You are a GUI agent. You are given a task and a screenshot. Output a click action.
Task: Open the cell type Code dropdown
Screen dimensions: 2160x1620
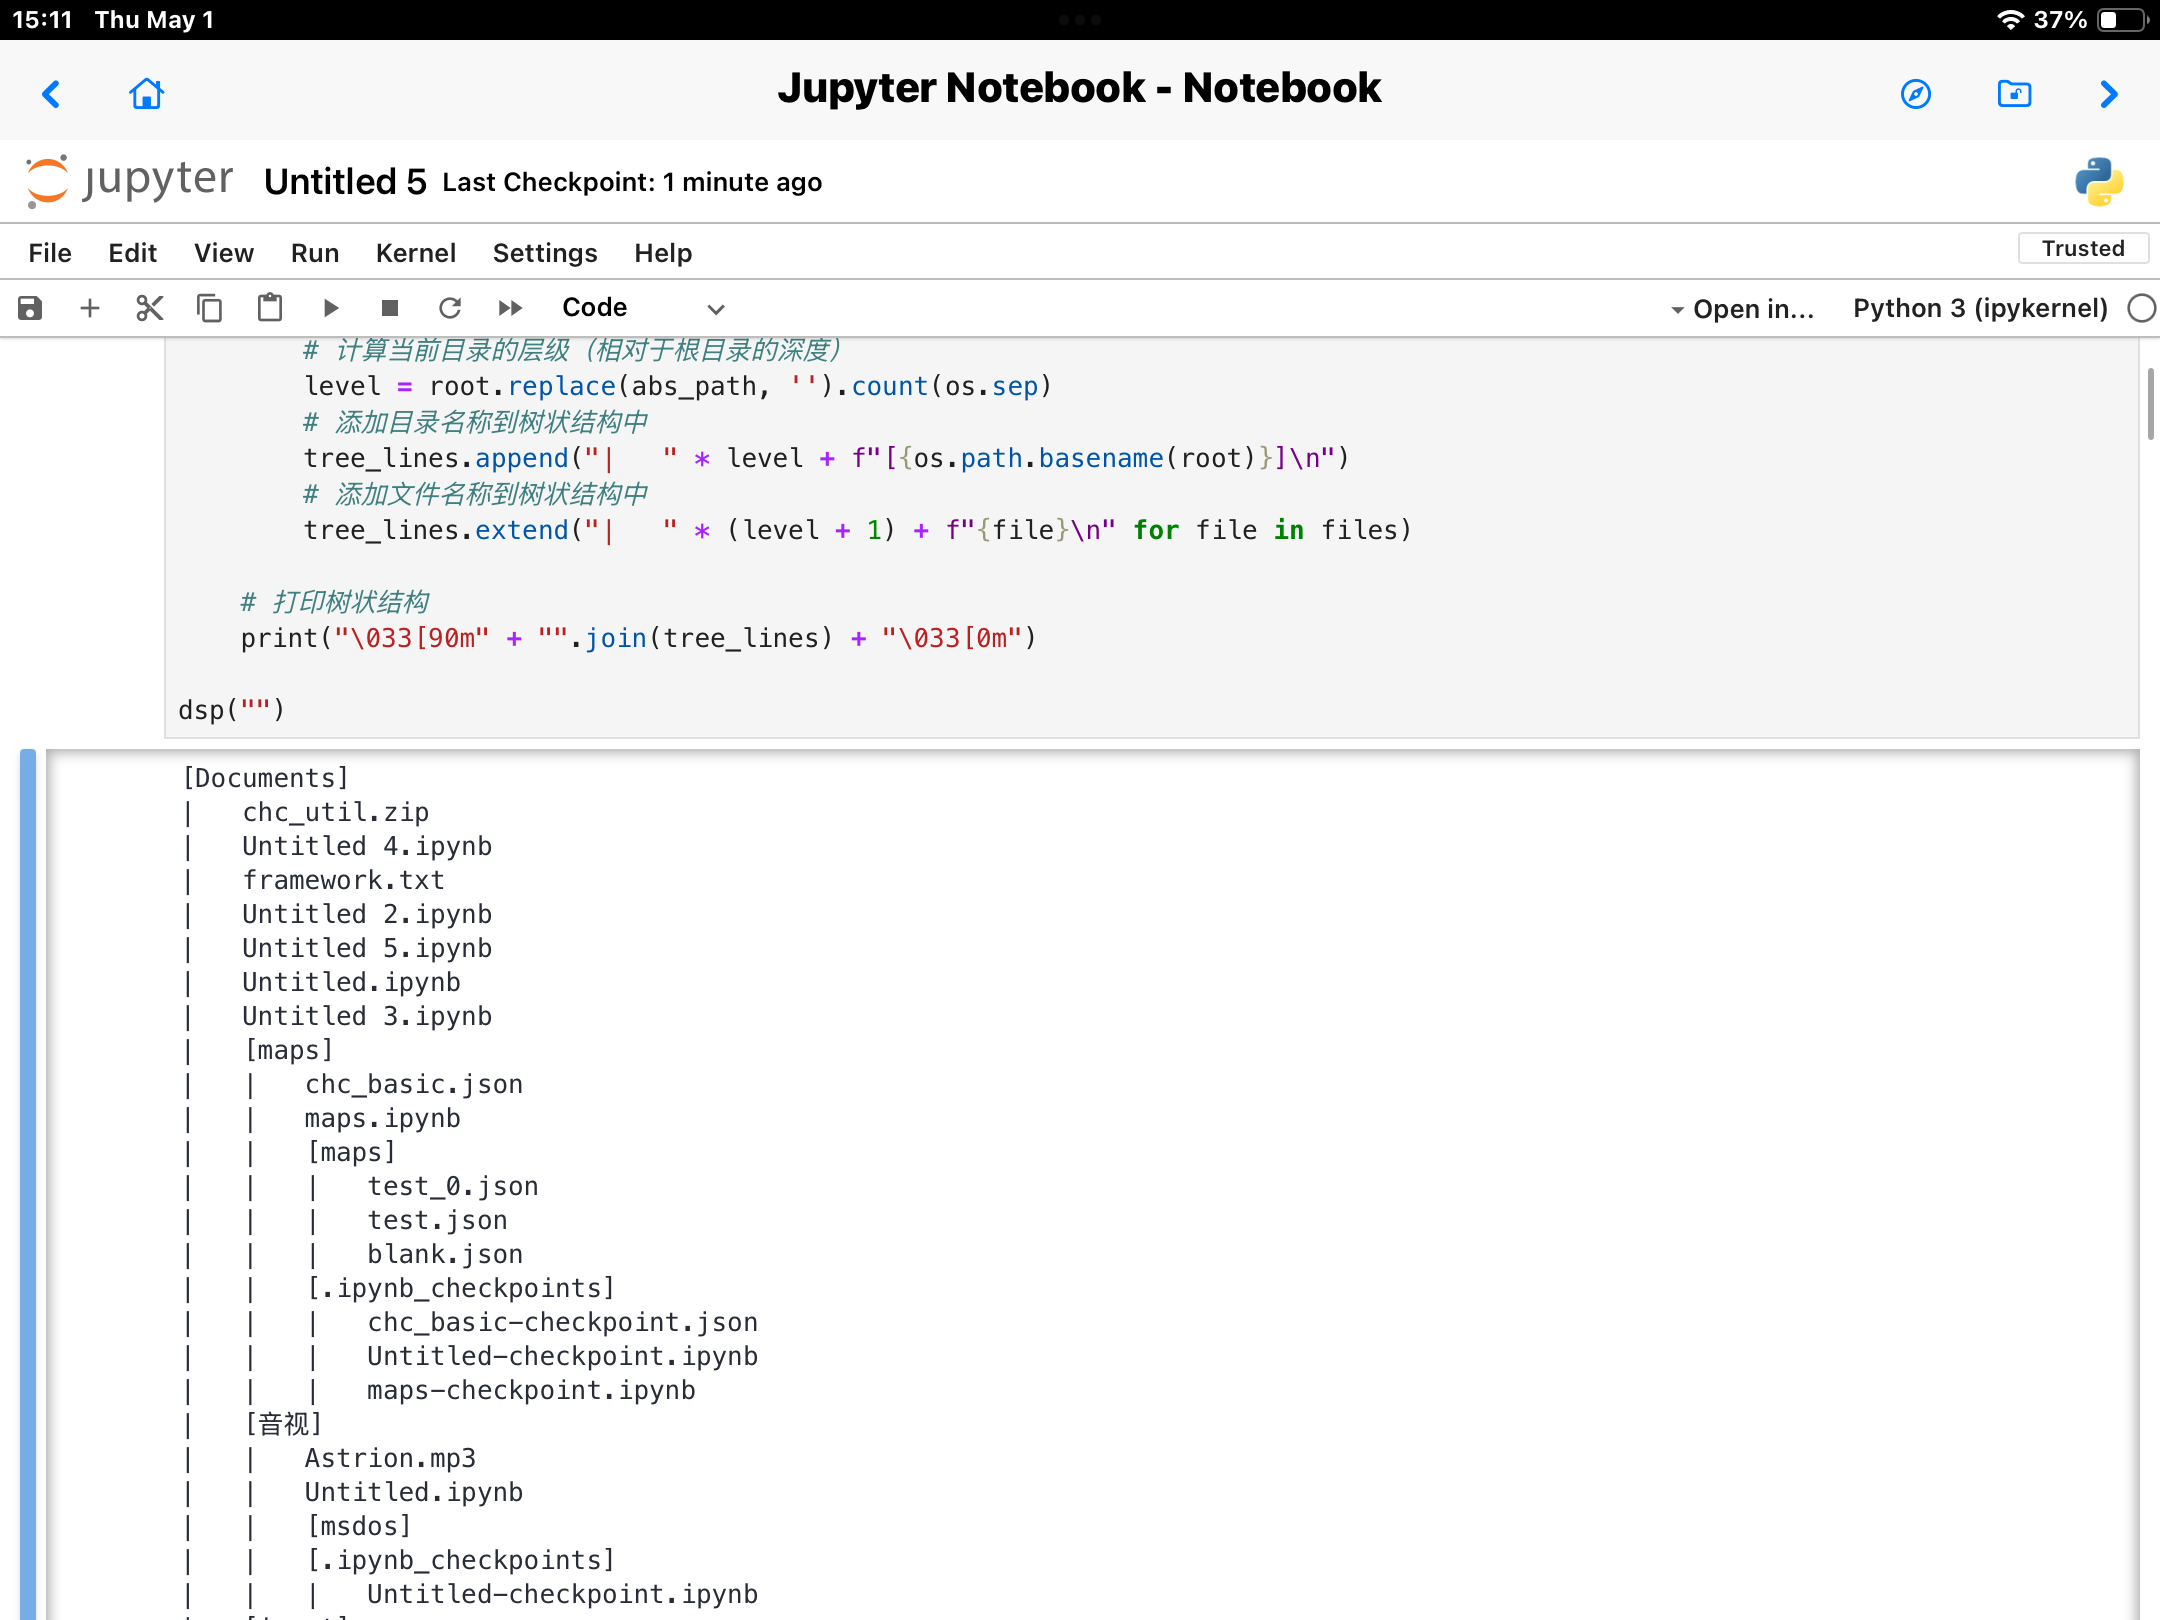tap(642, 308)
